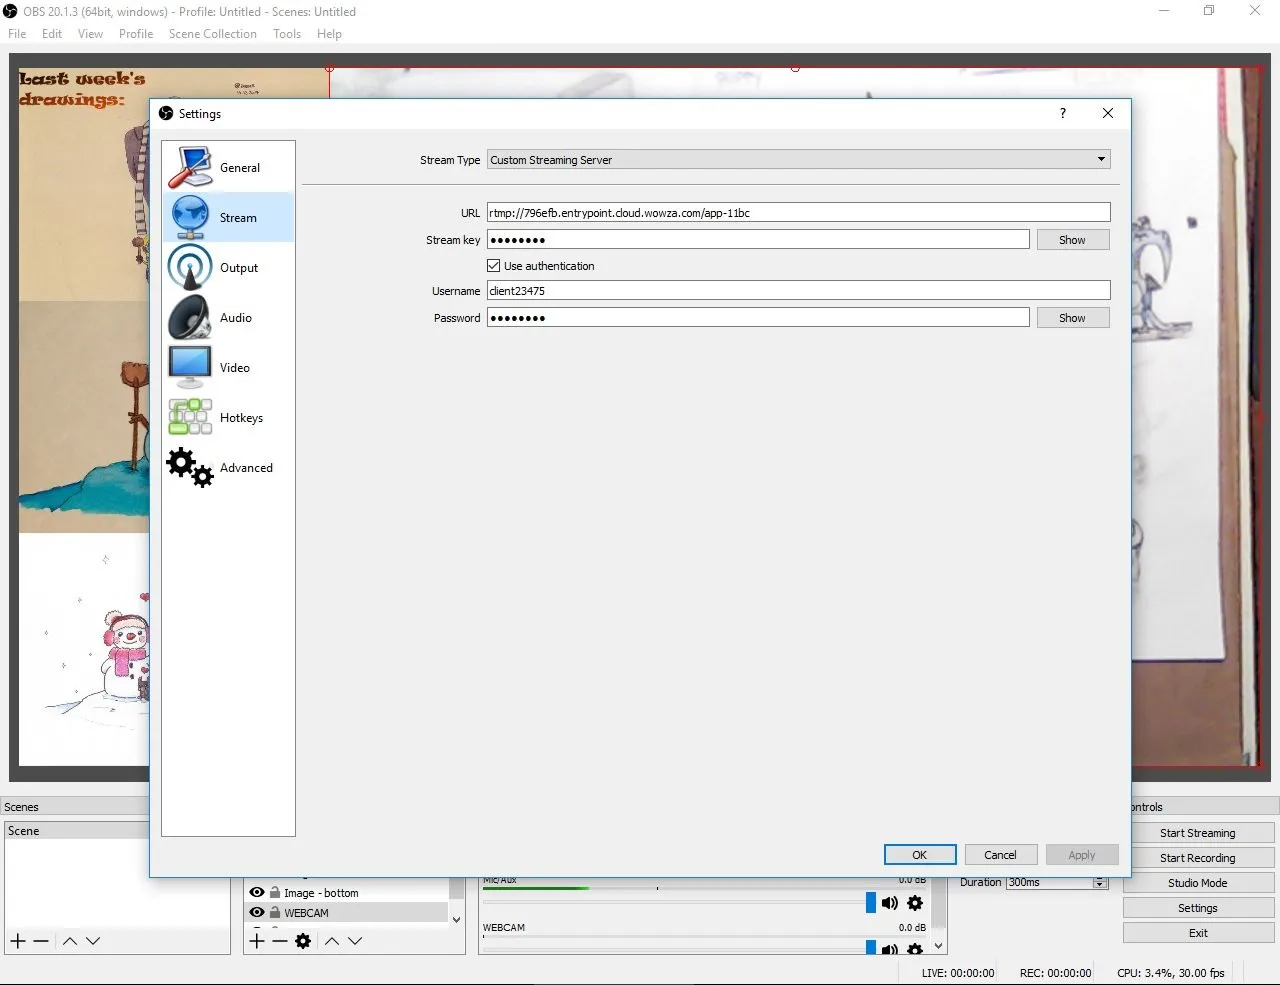The image size is (1280, 985).
Task: Adjust the transition Duration spinner arrows
Action: click(x=1100, y=882)
